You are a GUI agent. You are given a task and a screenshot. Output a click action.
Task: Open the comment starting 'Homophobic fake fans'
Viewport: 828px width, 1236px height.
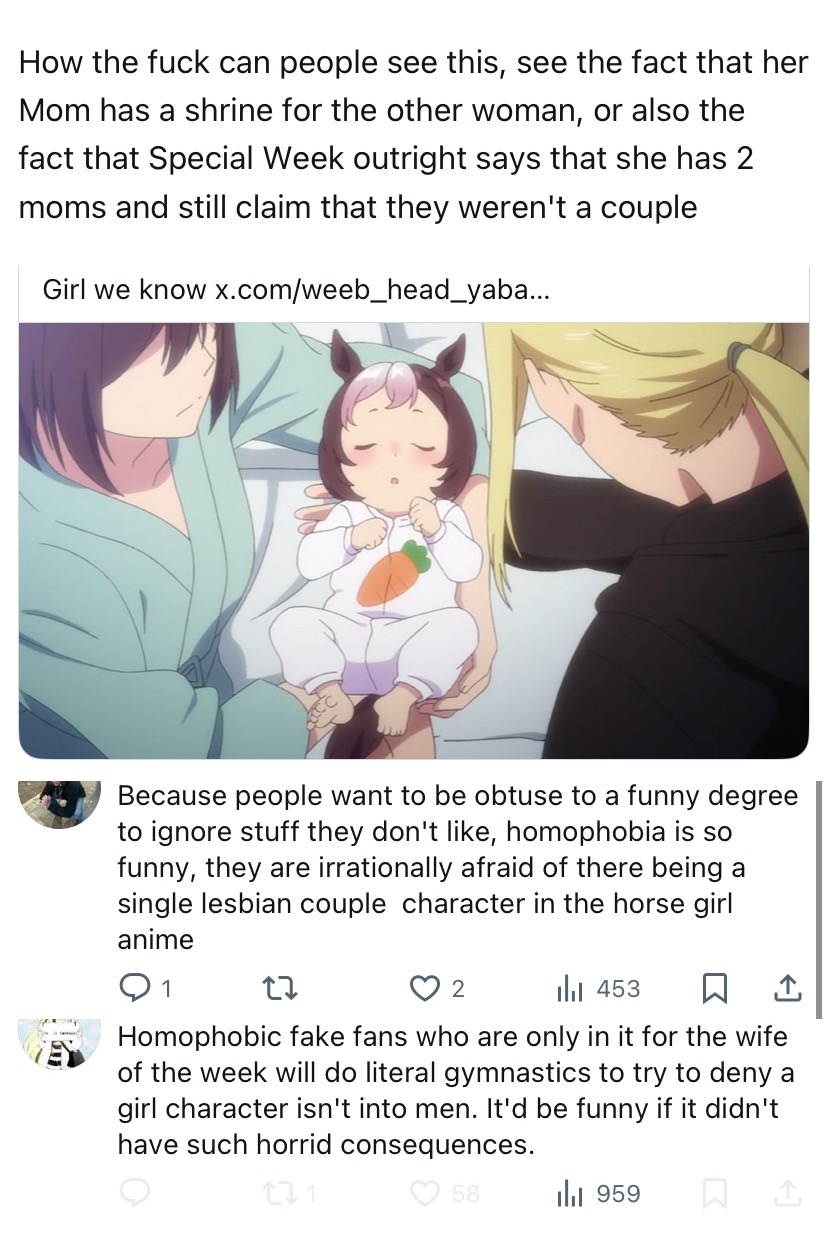[x=456, y=1091]
